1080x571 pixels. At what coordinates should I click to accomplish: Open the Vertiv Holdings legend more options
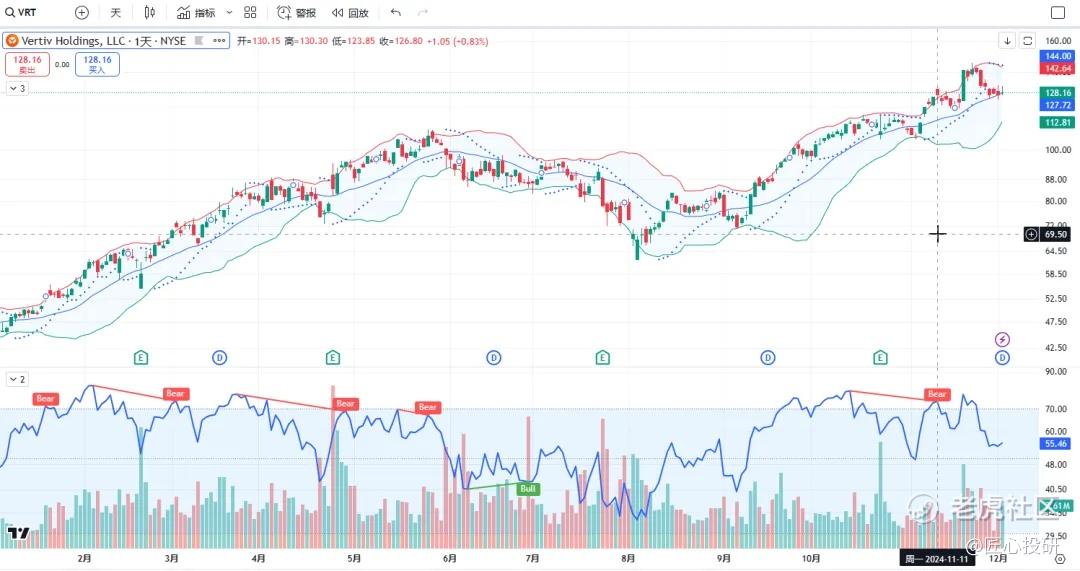coord(218,40)
